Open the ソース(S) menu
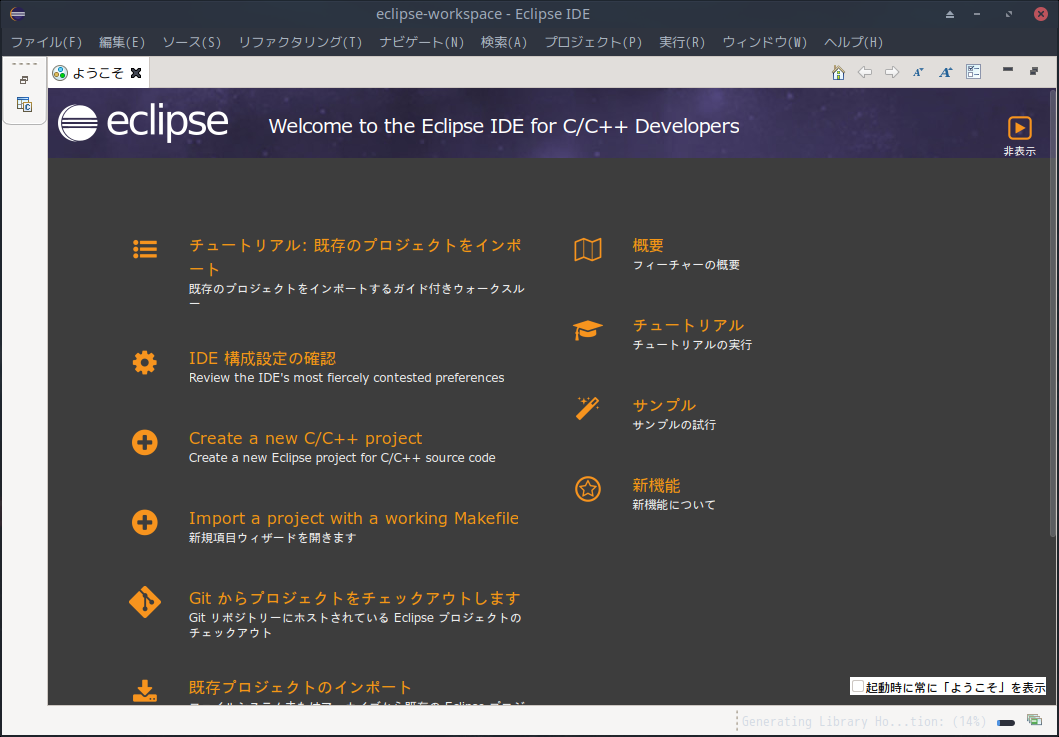The height and width of the screenshot is (737, 1059). tap(191, 42)
